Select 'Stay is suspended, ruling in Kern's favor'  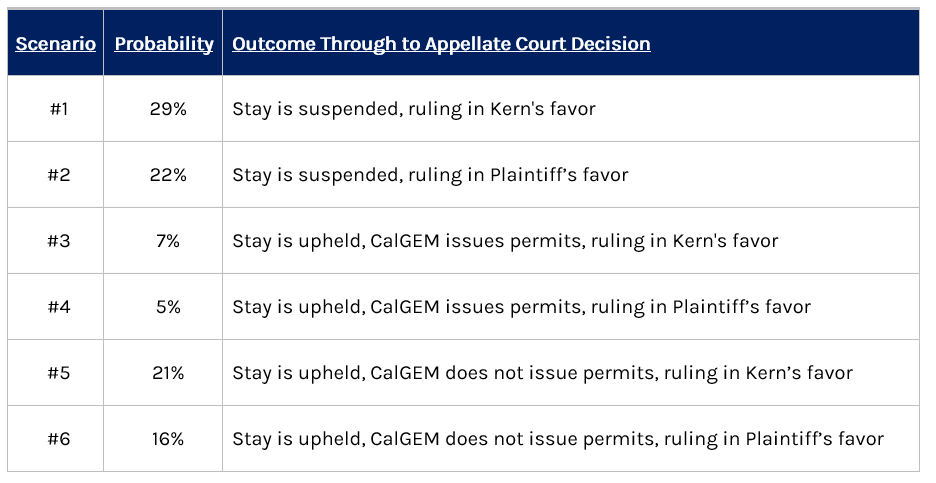(414, 109)
